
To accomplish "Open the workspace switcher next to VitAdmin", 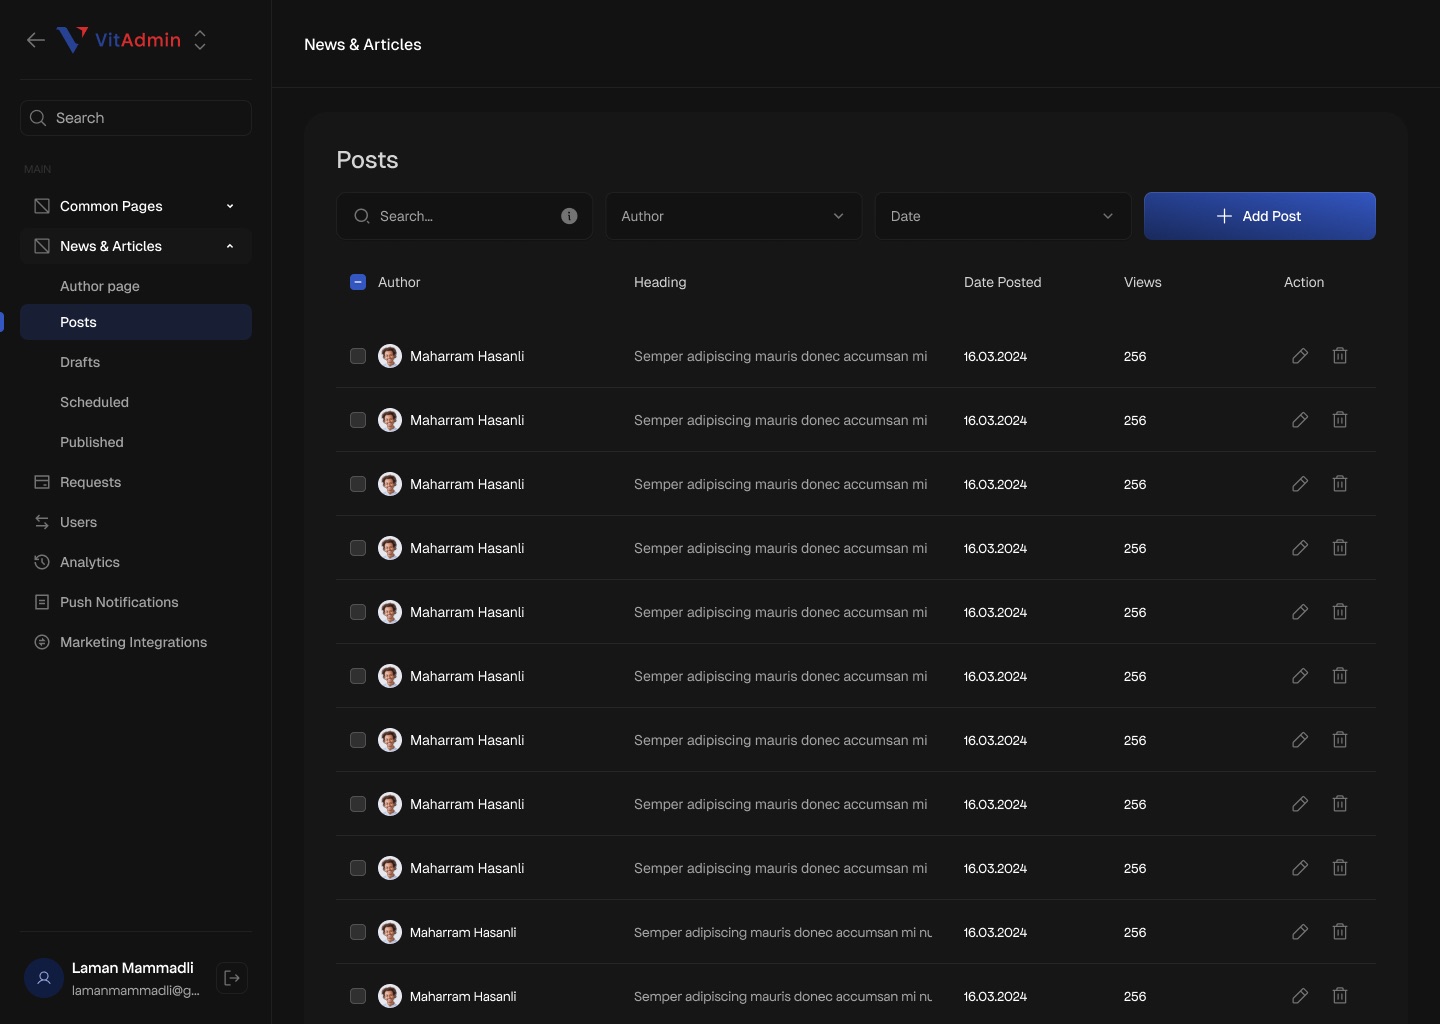I will pos(200,40).
